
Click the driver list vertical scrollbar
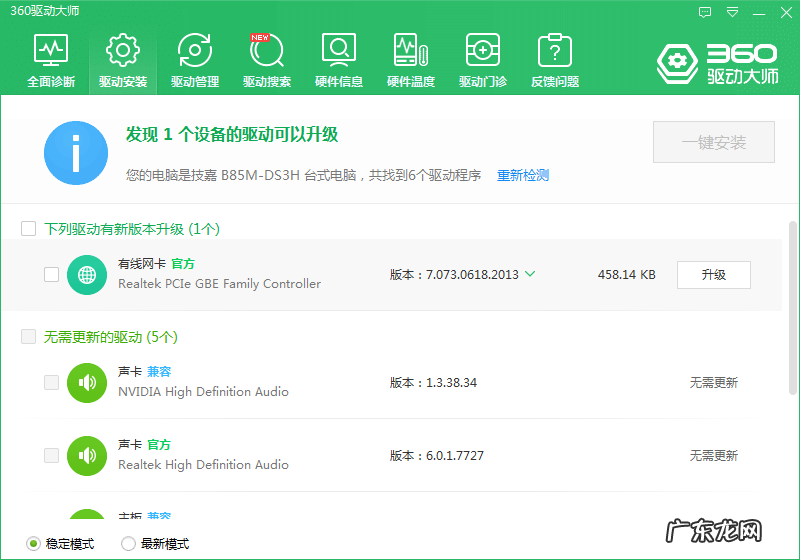[793, 308]
